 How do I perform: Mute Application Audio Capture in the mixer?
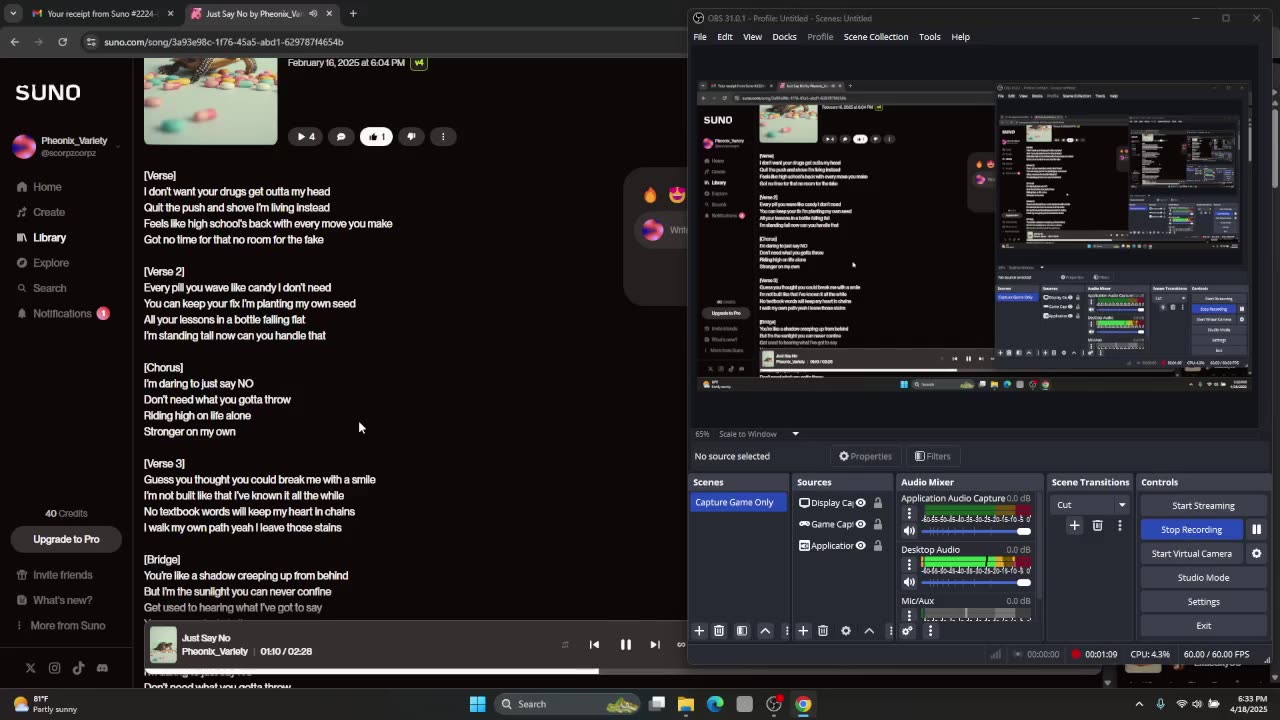coord(909,531)
